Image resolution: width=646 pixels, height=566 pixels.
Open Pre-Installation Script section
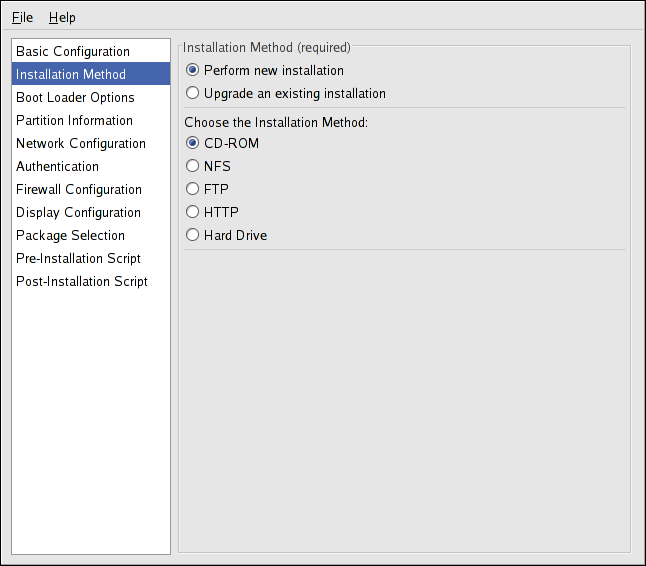tap(78, 258)
